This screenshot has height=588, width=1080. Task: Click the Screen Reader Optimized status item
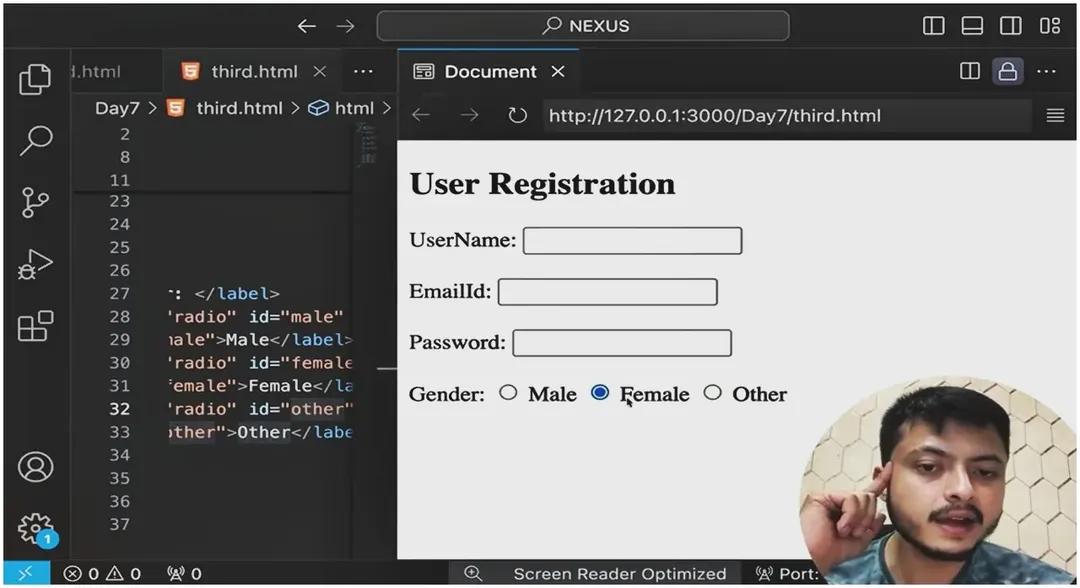pyautogui.click(x=619, y=572)
